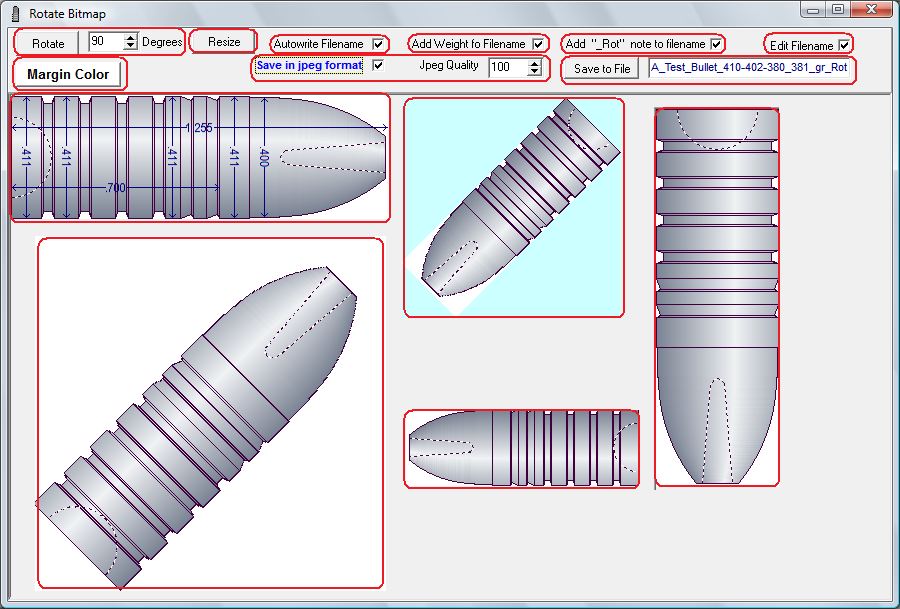Click the filename text field
The height and width of the screenshot is (609, 900).
(749, 68)
